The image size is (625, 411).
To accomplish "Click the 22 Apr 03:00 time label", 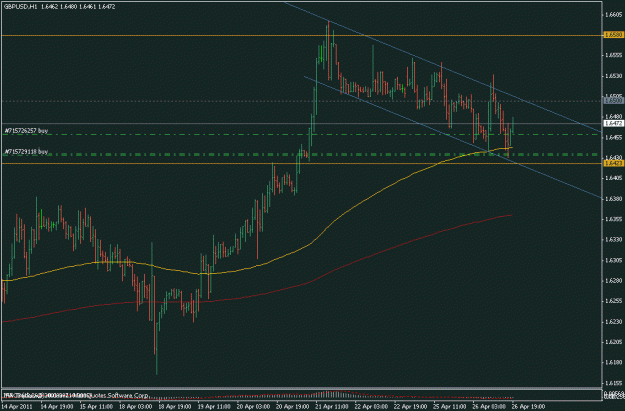I will (371, 407).
